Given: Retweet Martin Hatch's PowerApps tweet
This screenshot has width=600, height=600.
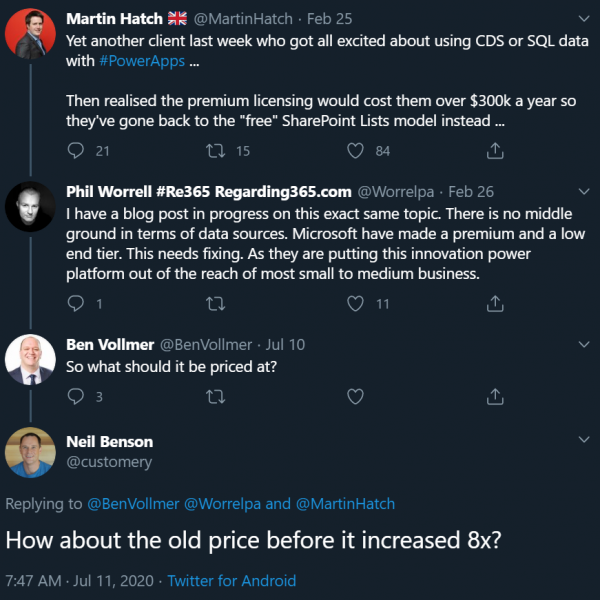Looking at the screenshot, I should [215, 150].
